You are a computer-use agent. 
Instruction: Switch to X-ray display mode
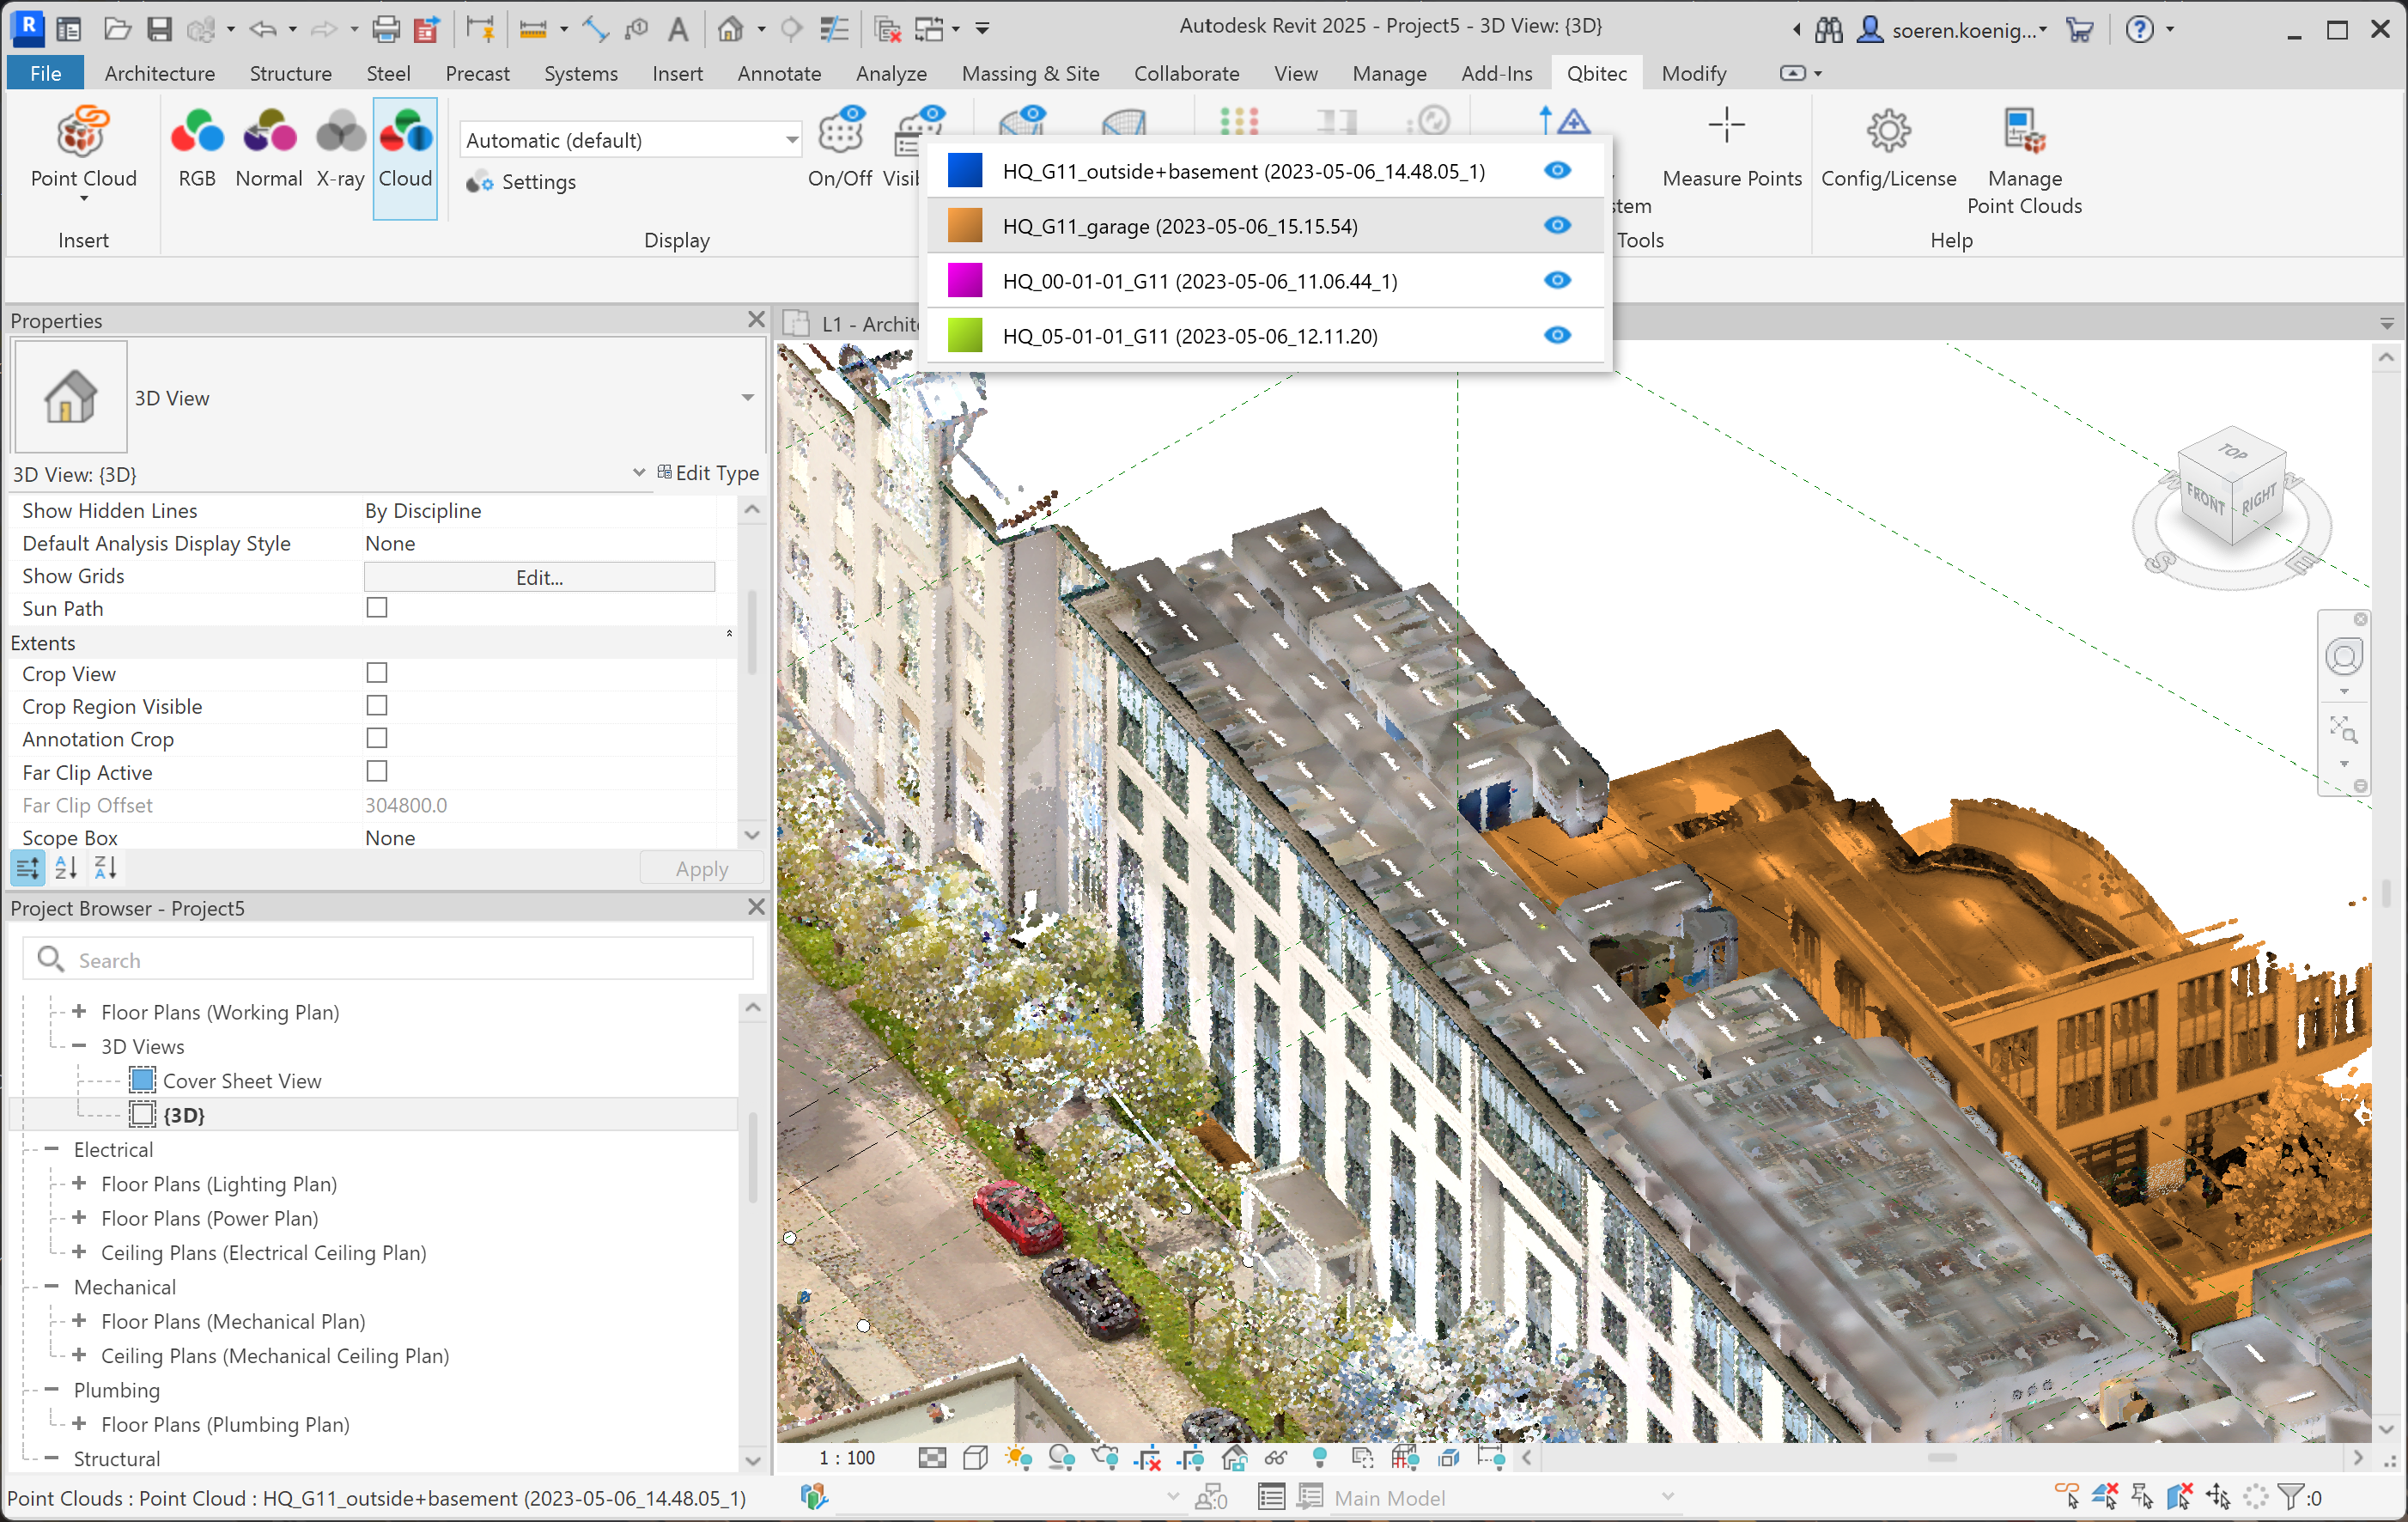click(340, 133)
